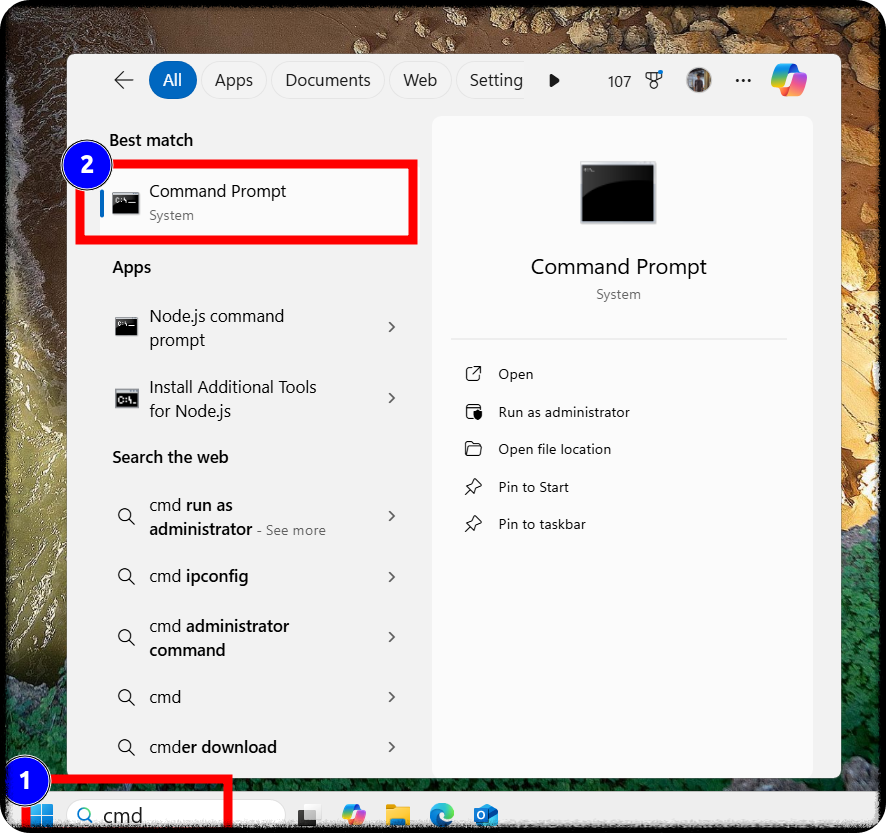Click the taskbar search box containing cmd
The height and width of the screenshot is (833, 886).
pos(176,815)
